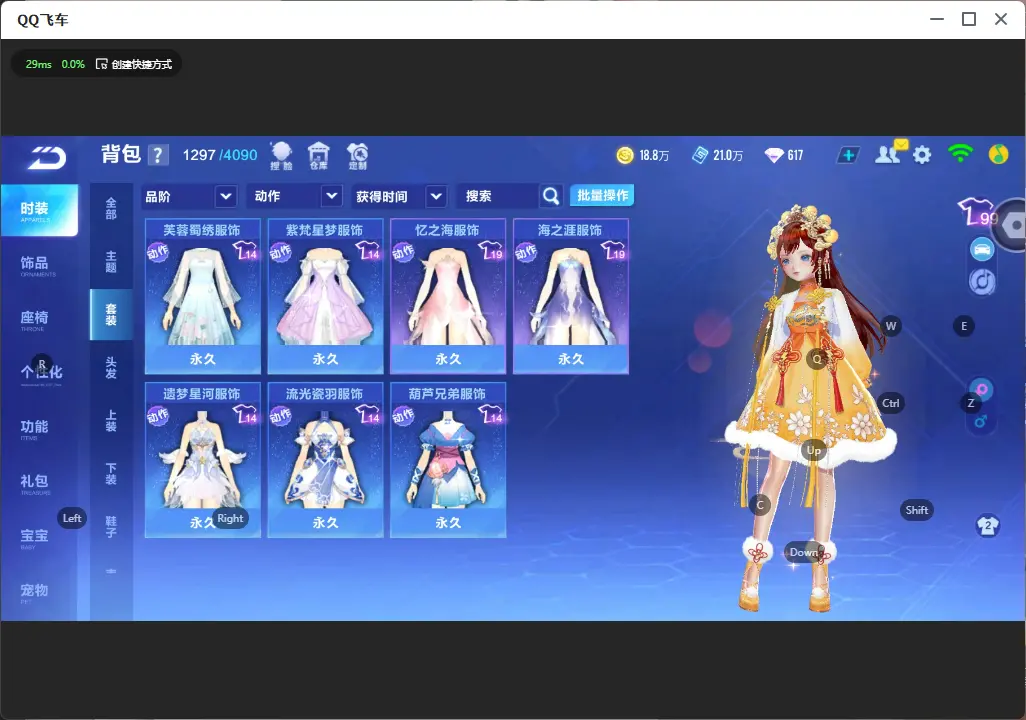1026x720 pixels.
Task: Click the green Wi-Fi signal icon
Action: [960, 154]
